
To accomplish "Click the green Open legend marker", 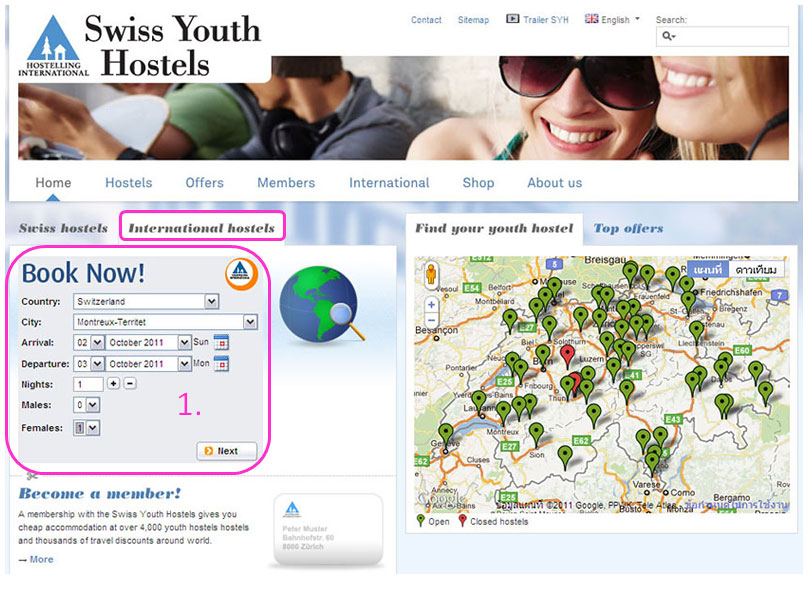I will click(420, 520).
